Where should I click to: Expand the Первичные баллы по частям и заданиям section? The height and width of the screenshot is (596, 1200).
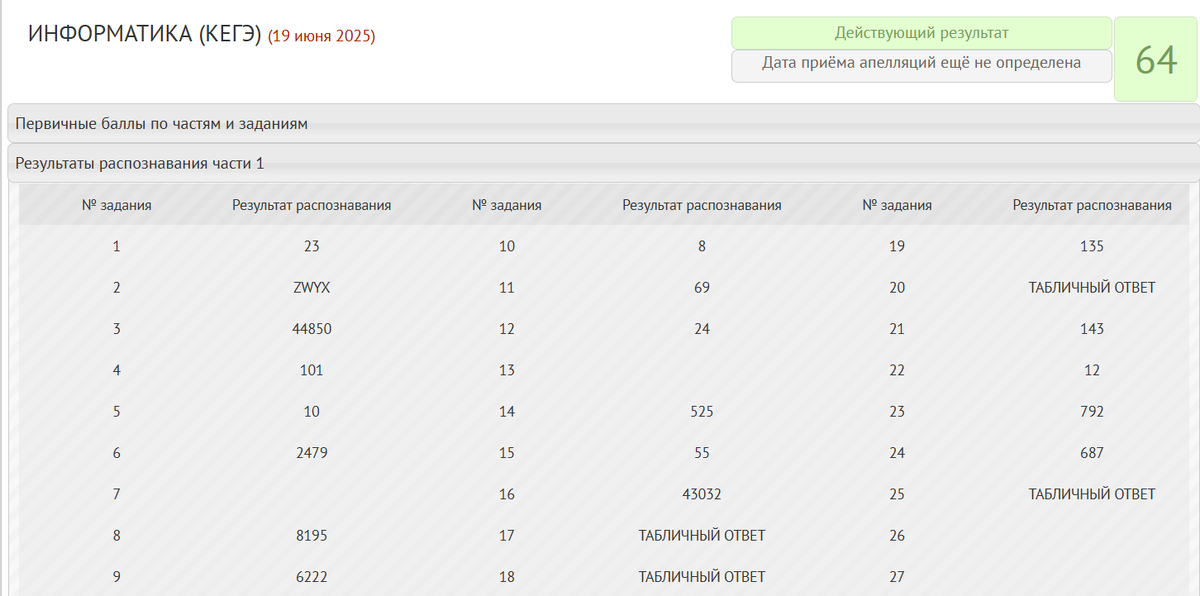click(x=603, y=124)
